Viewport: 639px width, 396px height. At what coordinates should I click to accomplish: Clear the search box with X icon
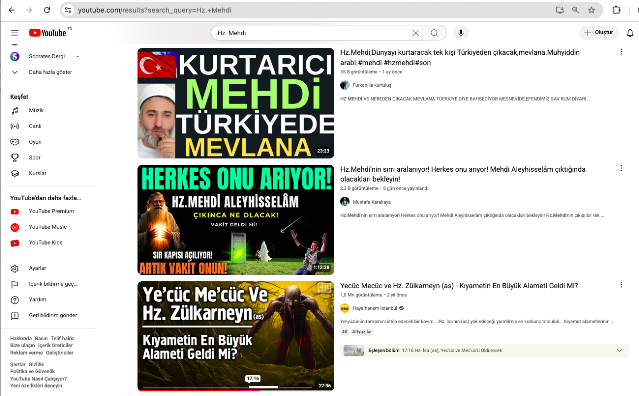coord(415,33)
